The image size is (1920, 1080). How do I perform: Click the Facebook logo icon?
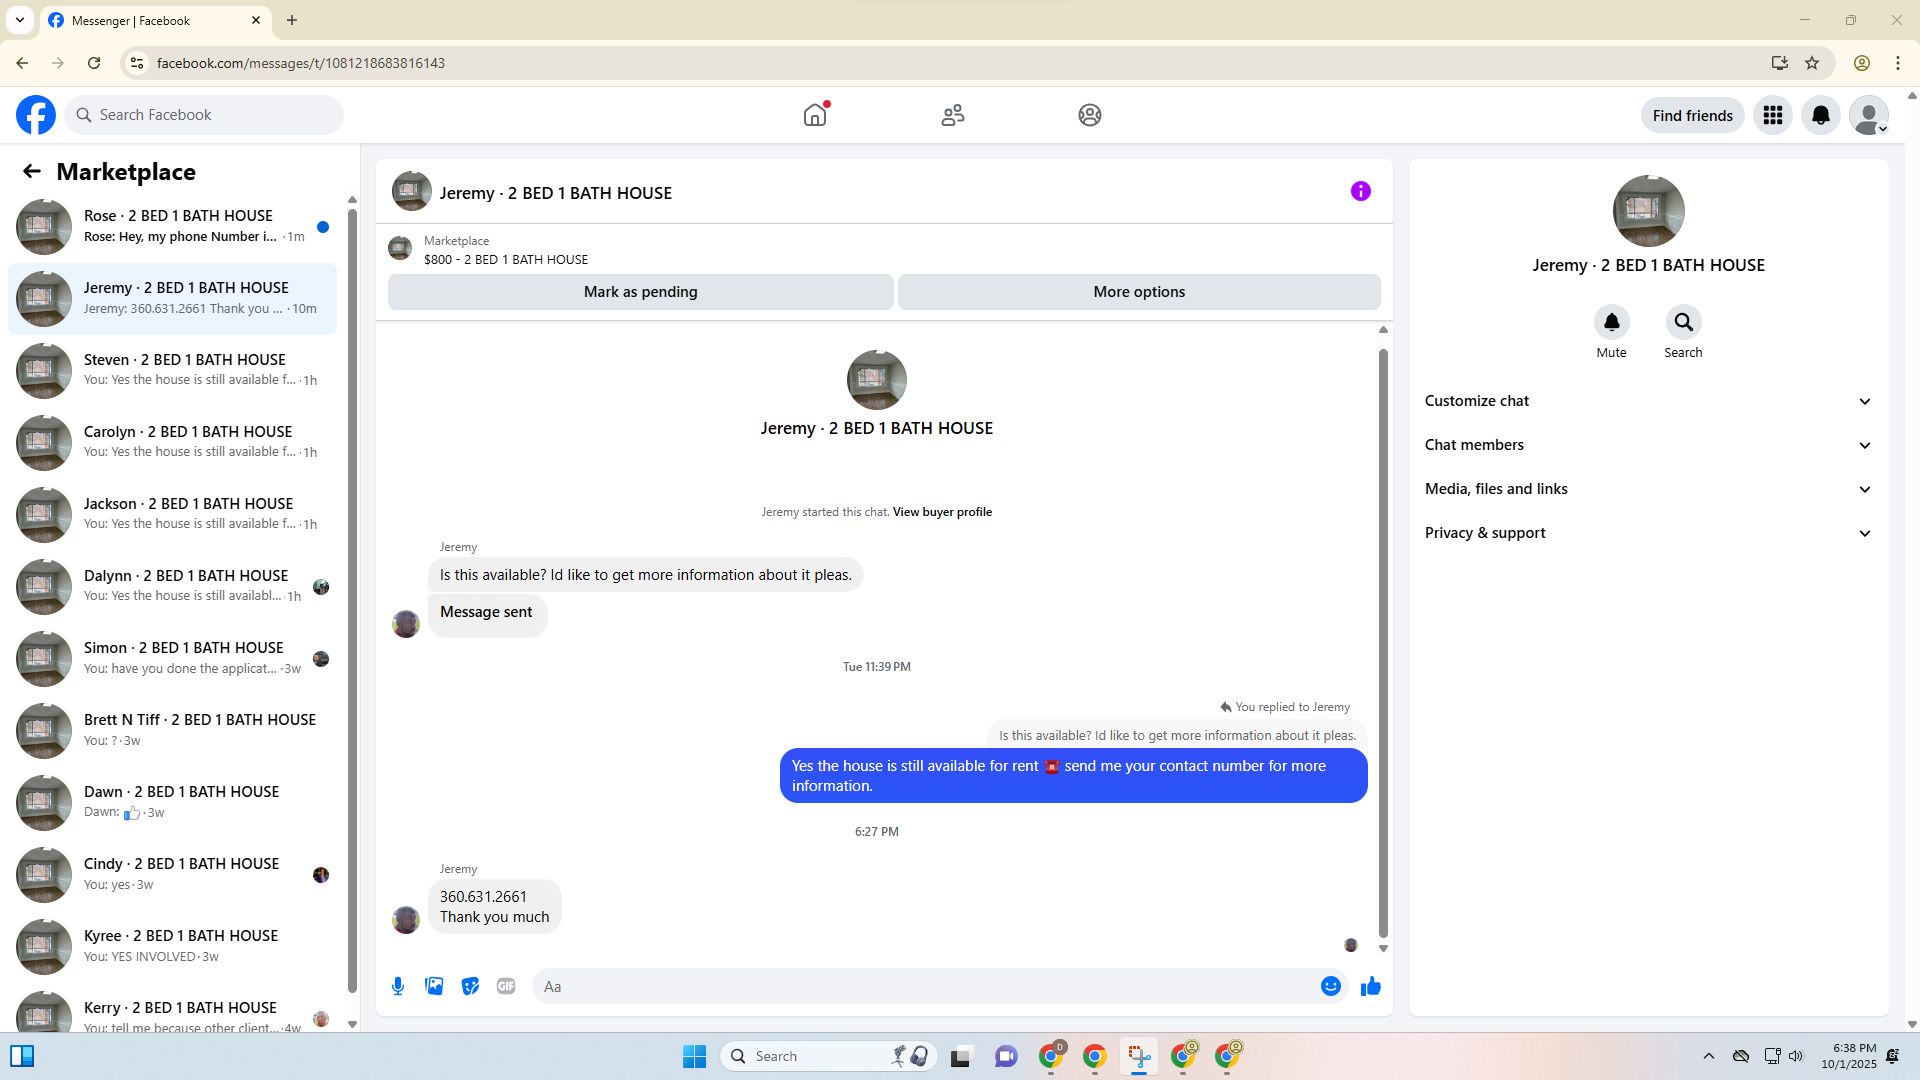pyautogui.click(x=36, y=115)
